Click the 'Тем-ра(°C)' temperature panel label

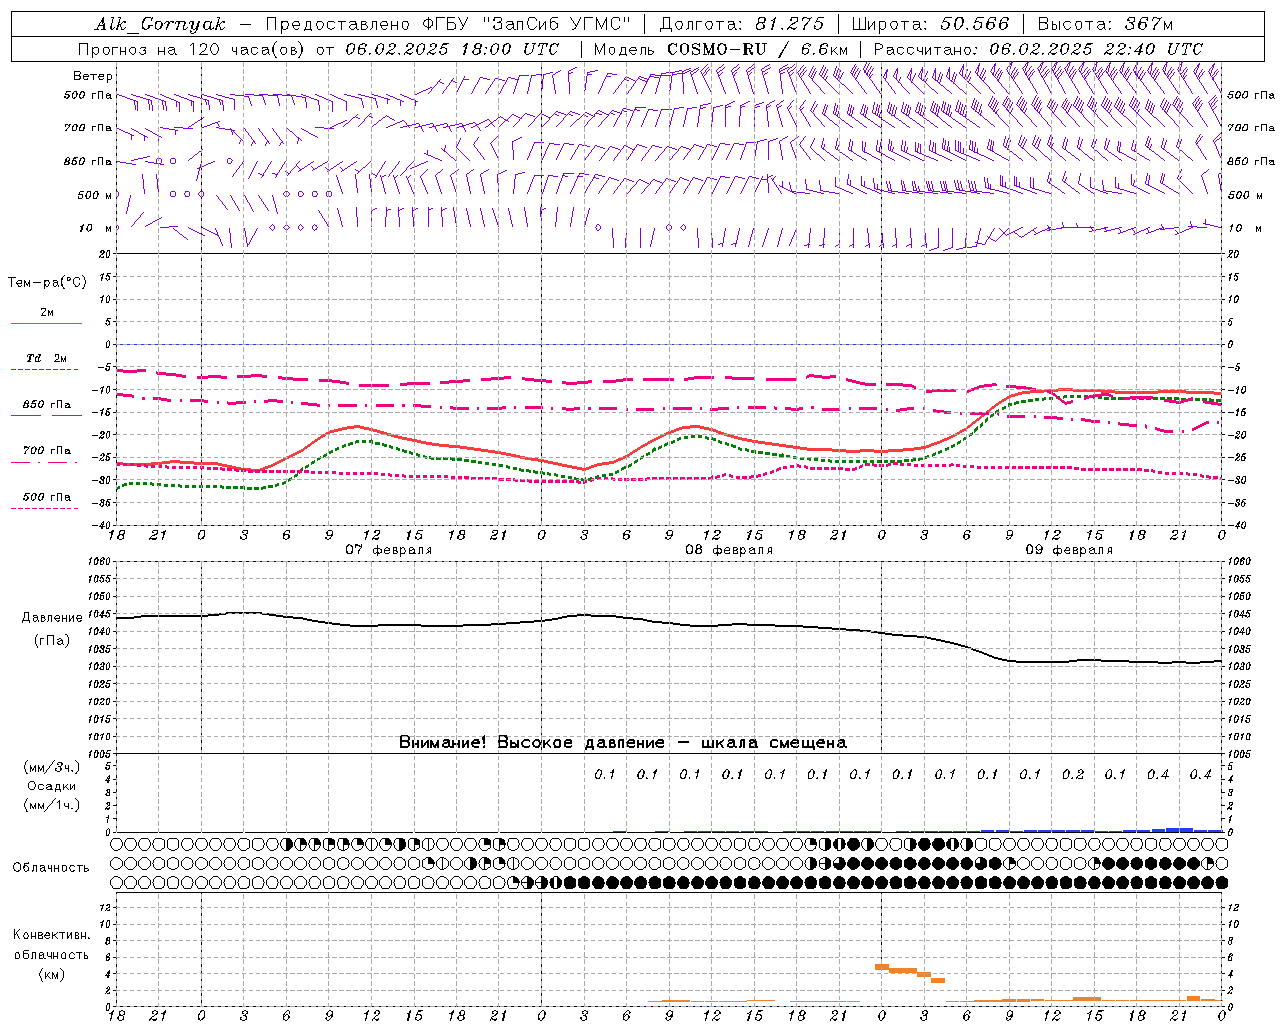[x=47, y=283]
